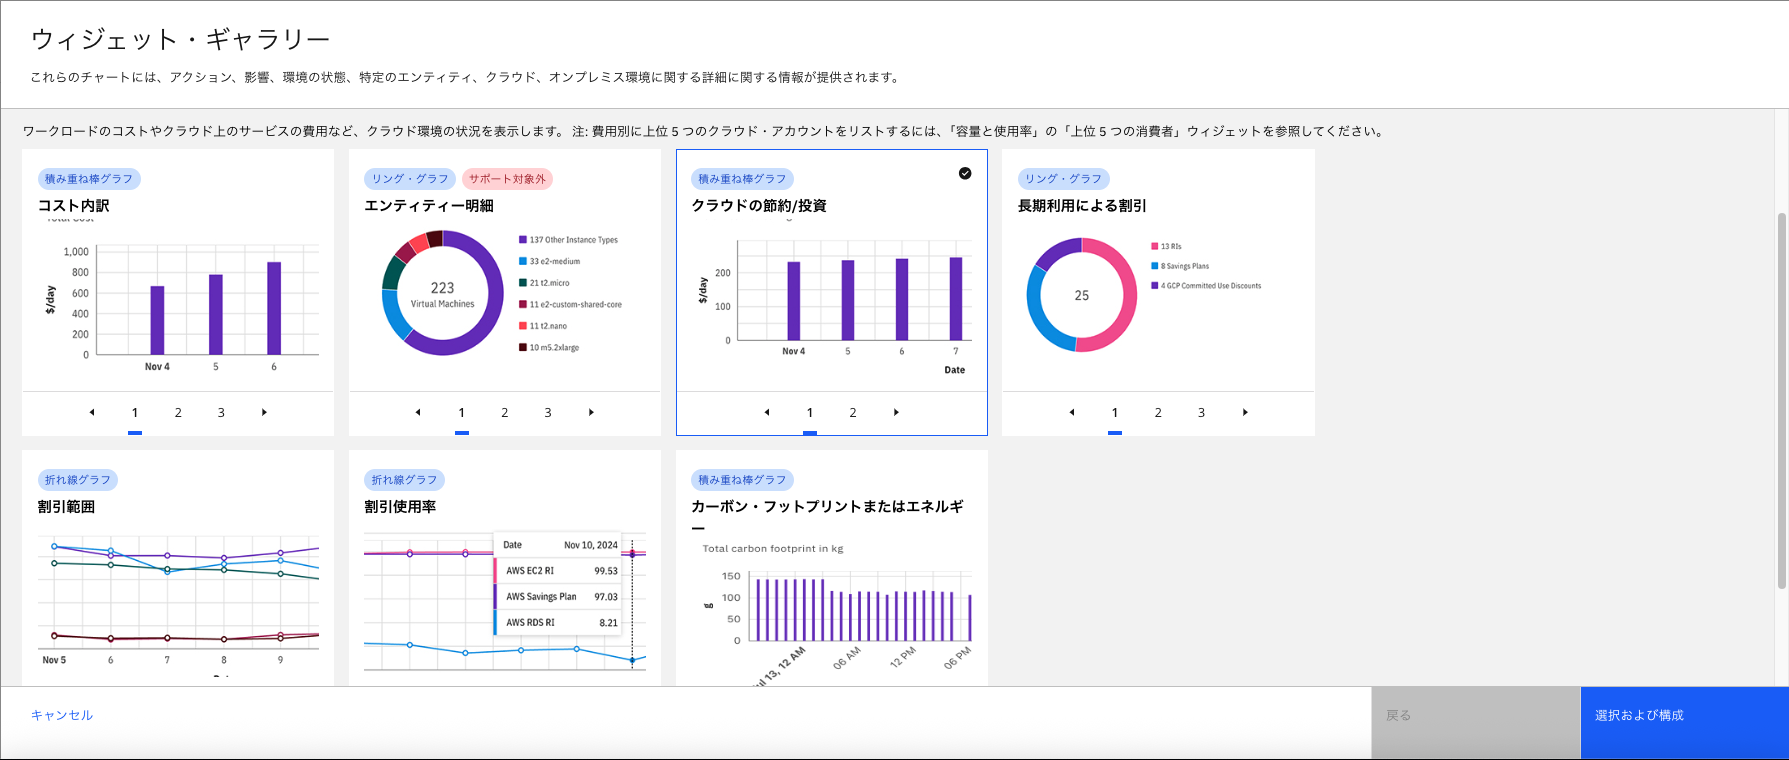Click previous arrow on コスト内訳 card
This screenshot has width=1789, height=760.
click(x=92, y=412)
